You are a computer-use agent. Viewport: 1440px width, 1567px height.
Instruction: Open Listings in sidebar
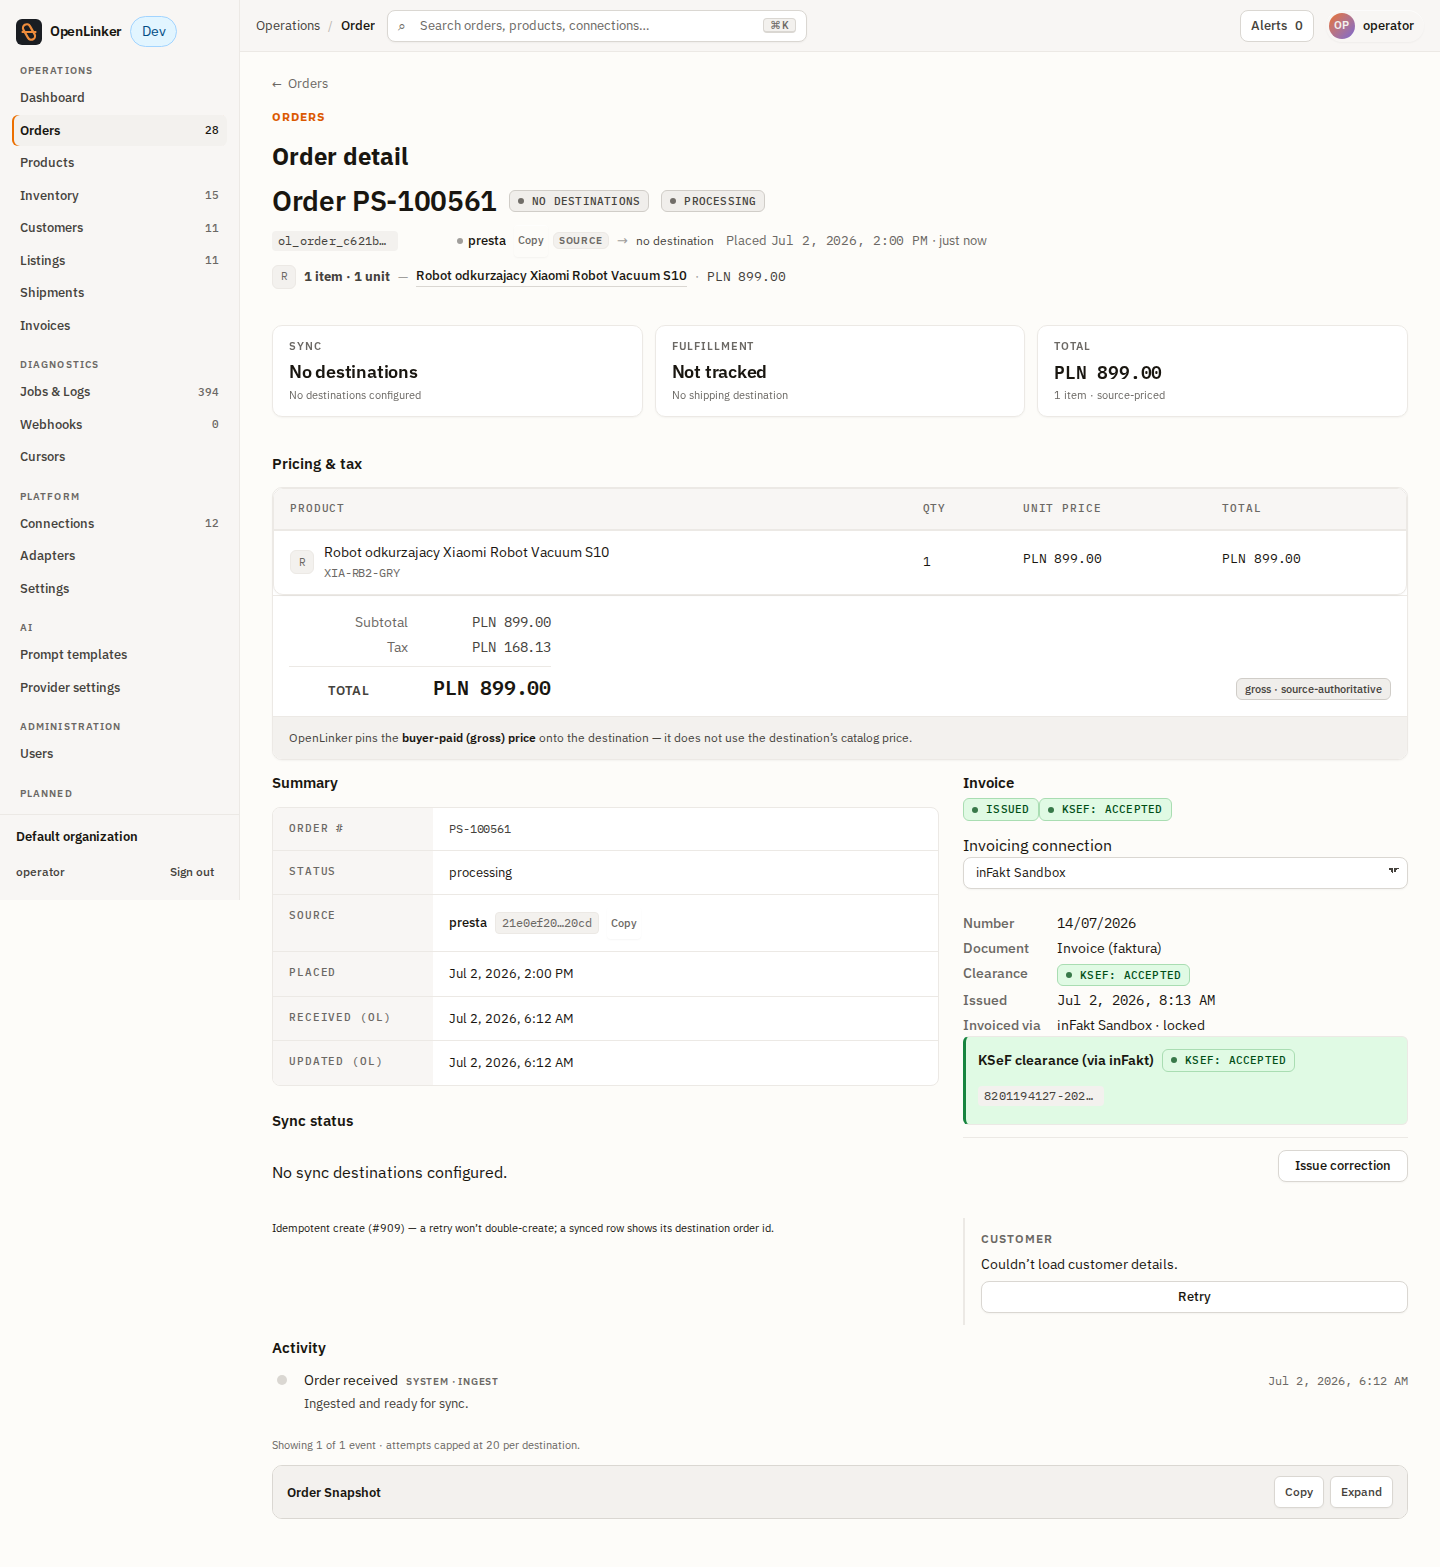[119, 261]
